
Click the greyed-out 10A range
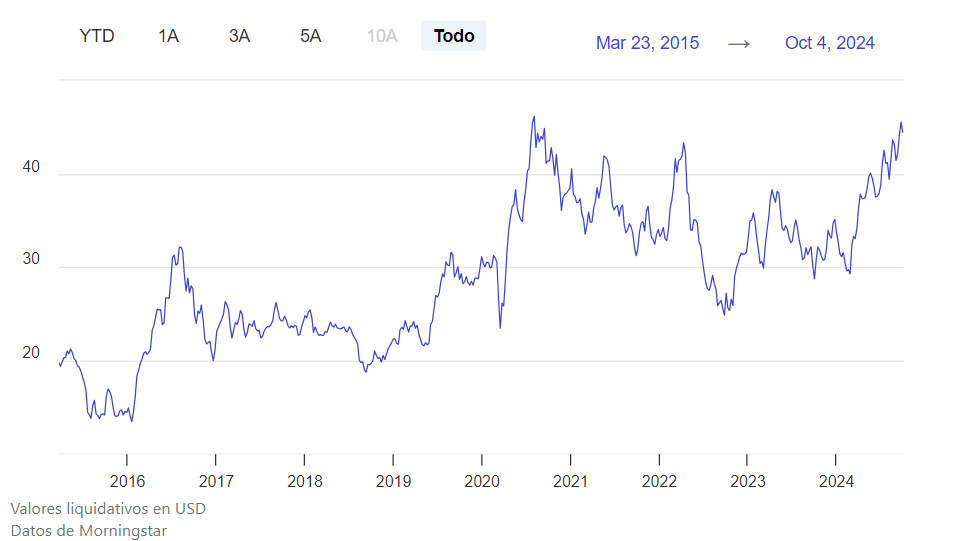(x=382, y=36)
